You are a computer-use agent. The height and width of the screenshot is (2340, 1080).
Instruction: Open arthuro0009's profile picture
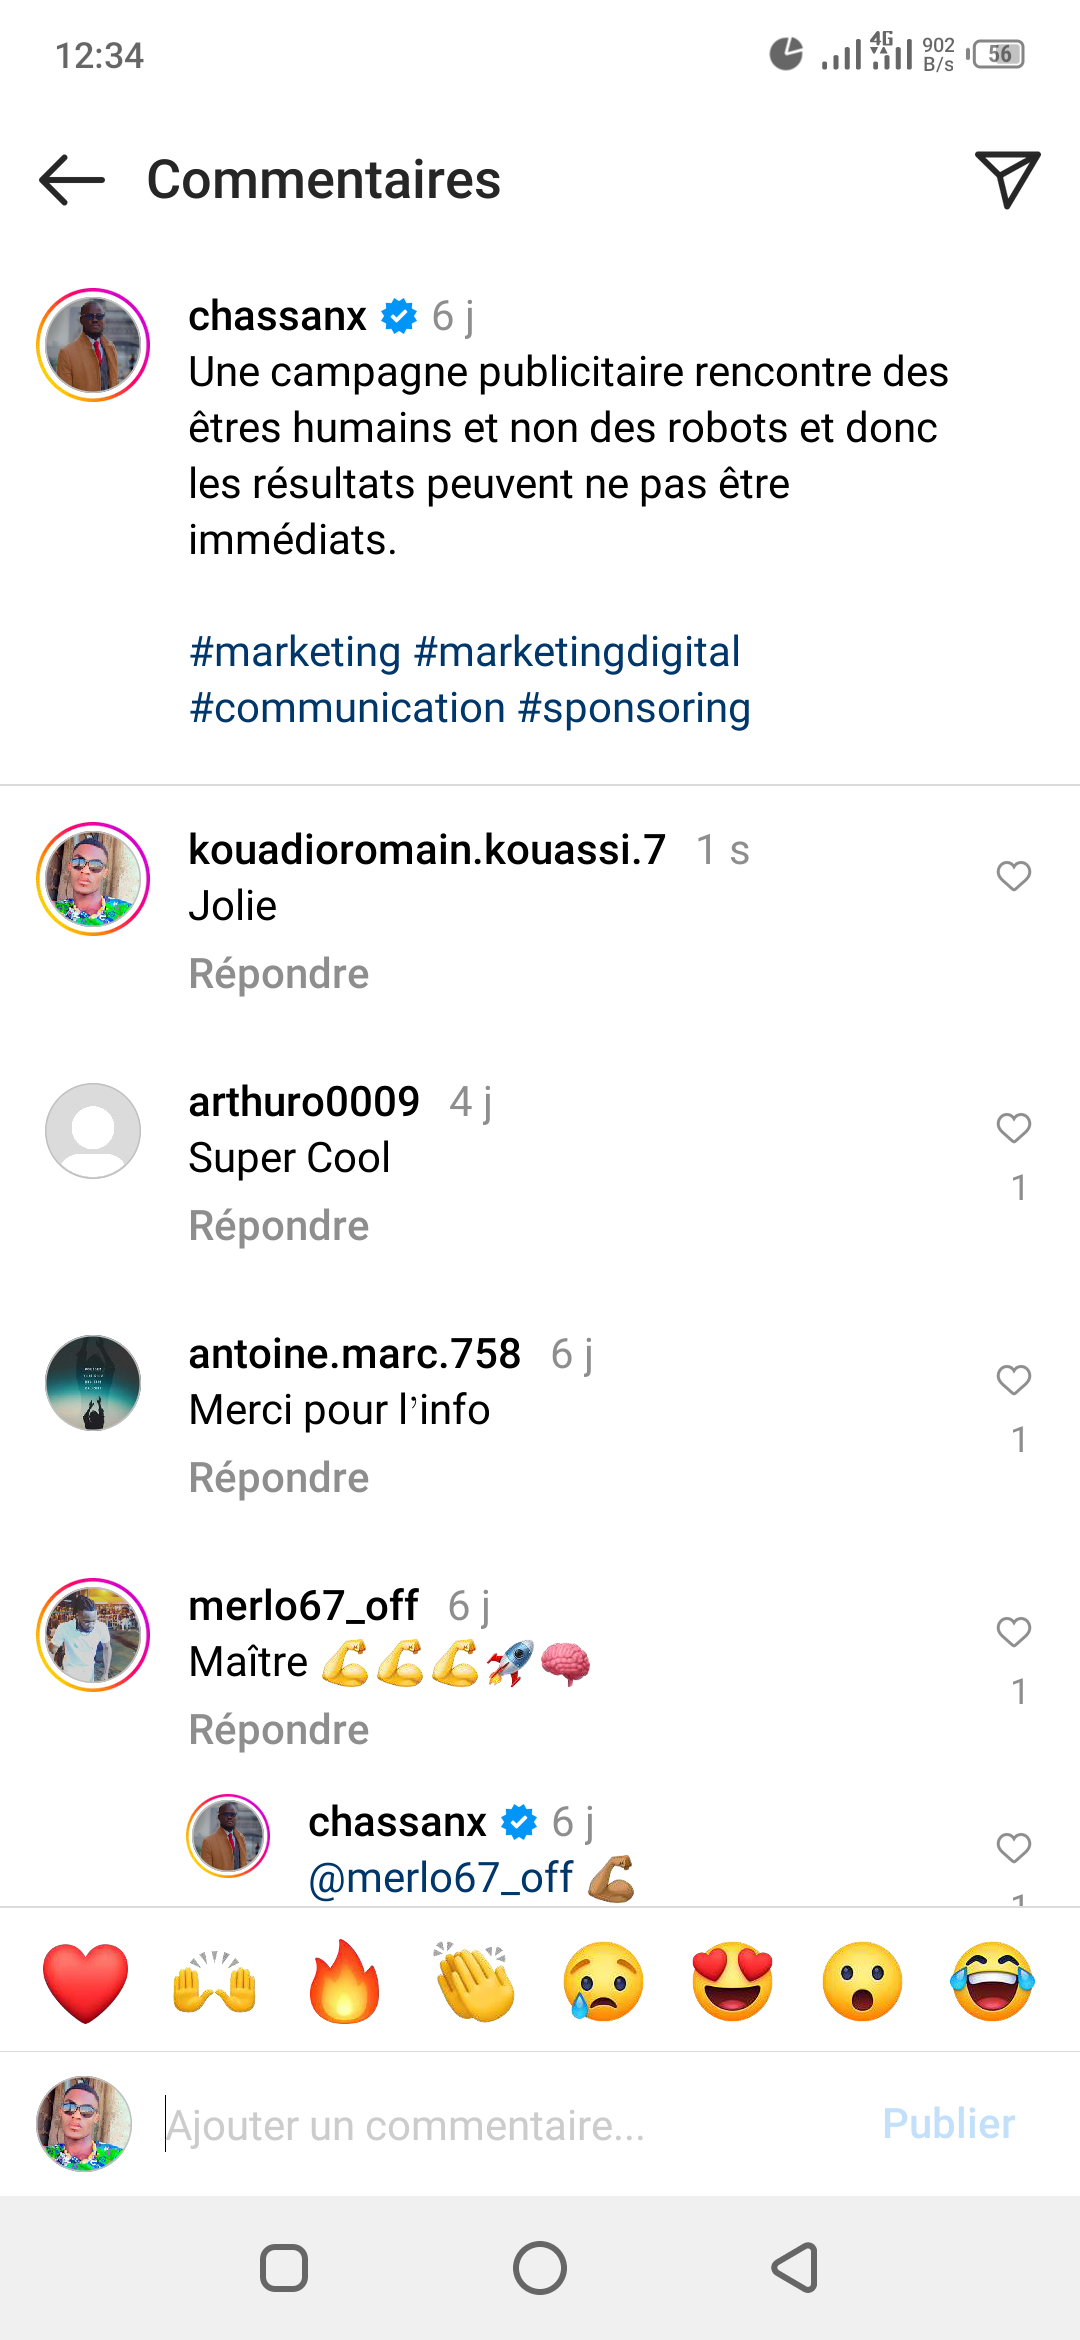(x=93, y=1131)
